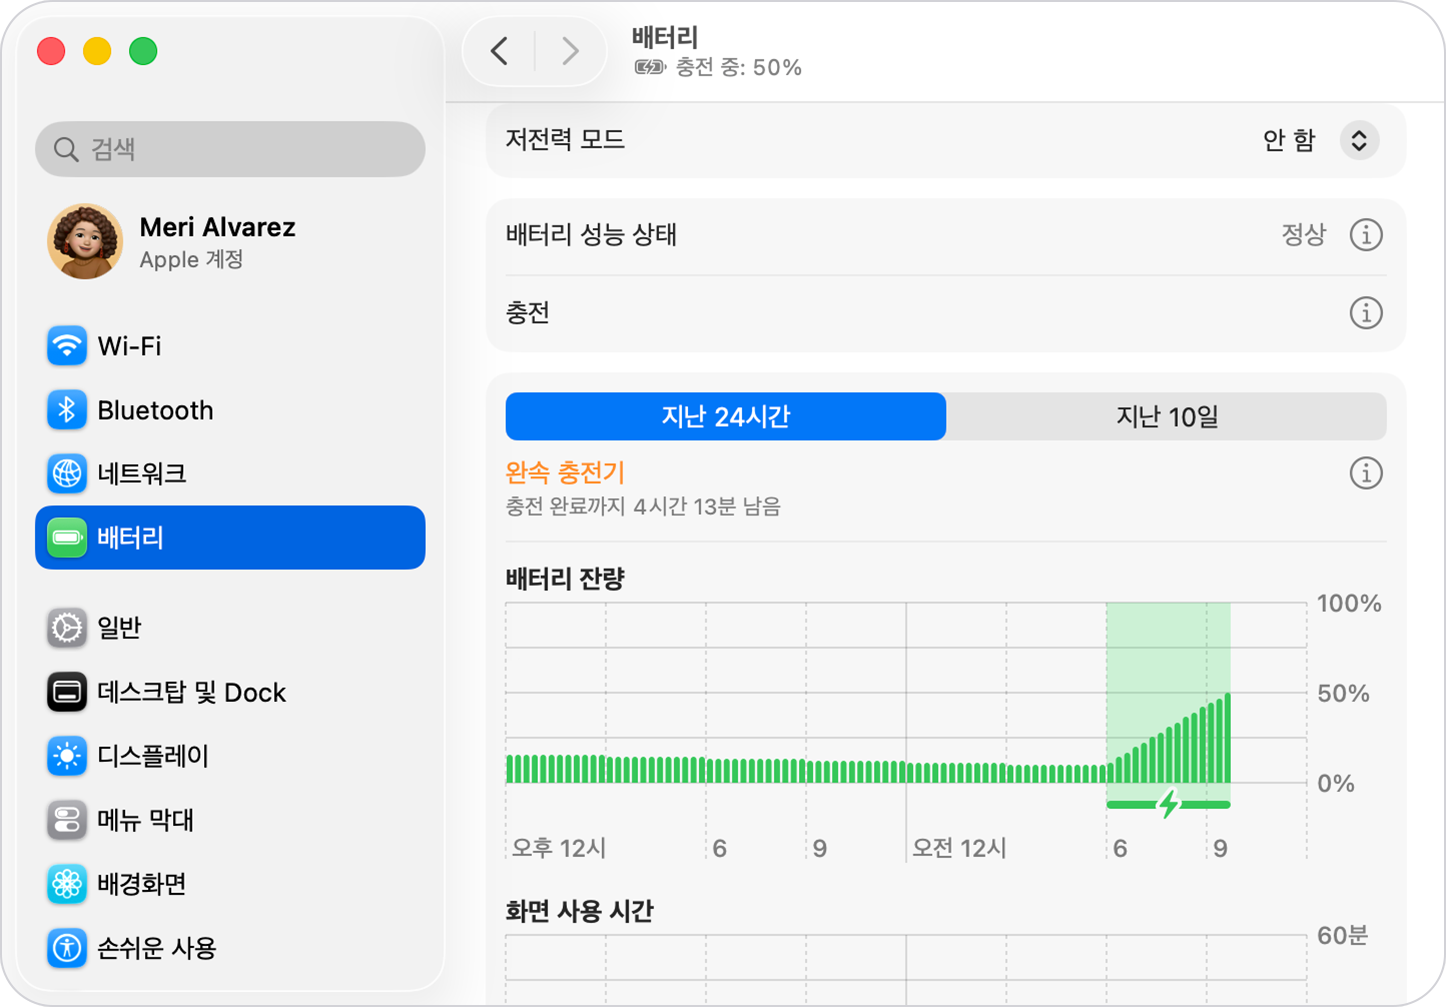The image size is (1446, 1008).
Task: Open Meri Alvarez Apple account
Action: click(230, 242)
